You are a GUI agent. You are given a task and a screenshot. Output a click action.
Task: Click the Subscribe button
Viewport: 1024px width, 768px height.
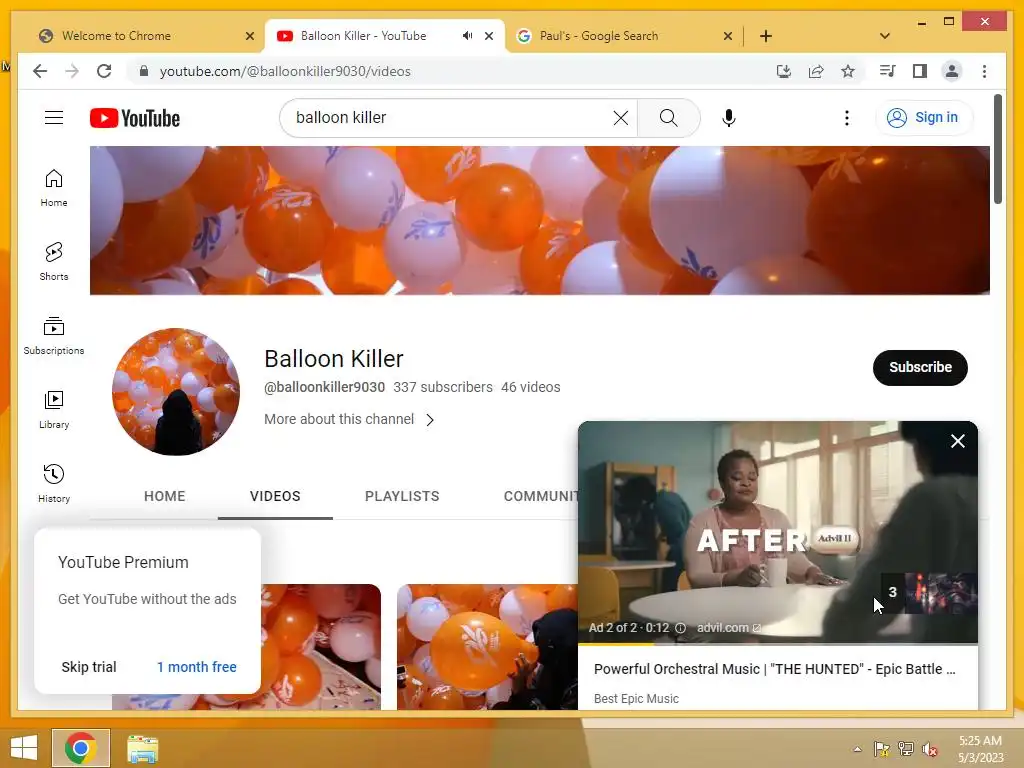(x=920, y=368)
